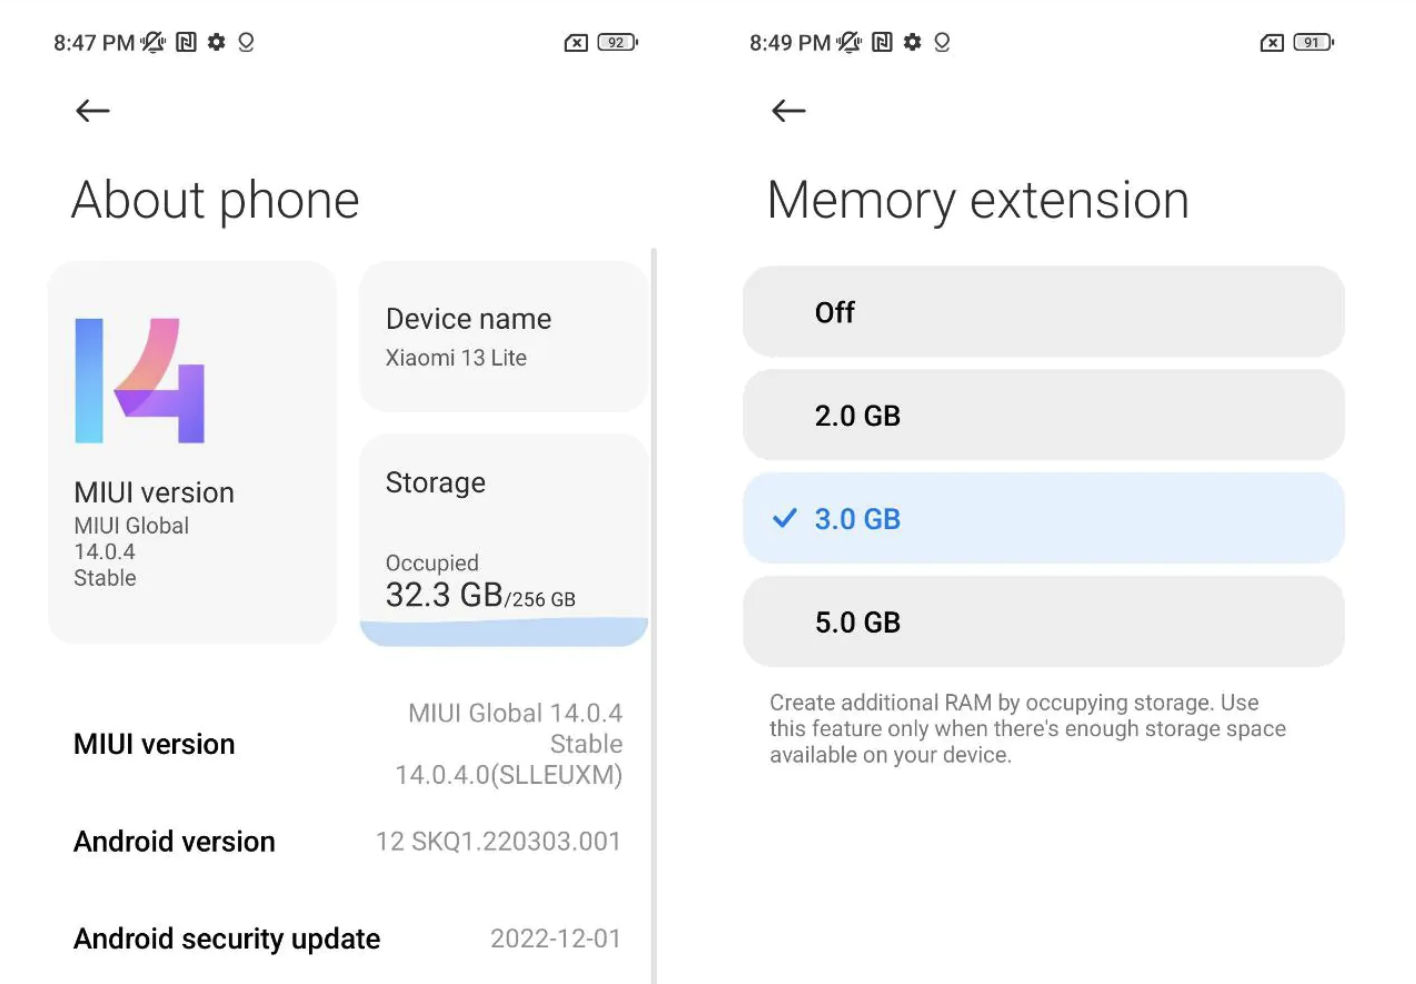The height and width of the screenshot is (984, 1416).
Task: Tap mute icon in About phone status bar
Action: (x=153, y=42)
